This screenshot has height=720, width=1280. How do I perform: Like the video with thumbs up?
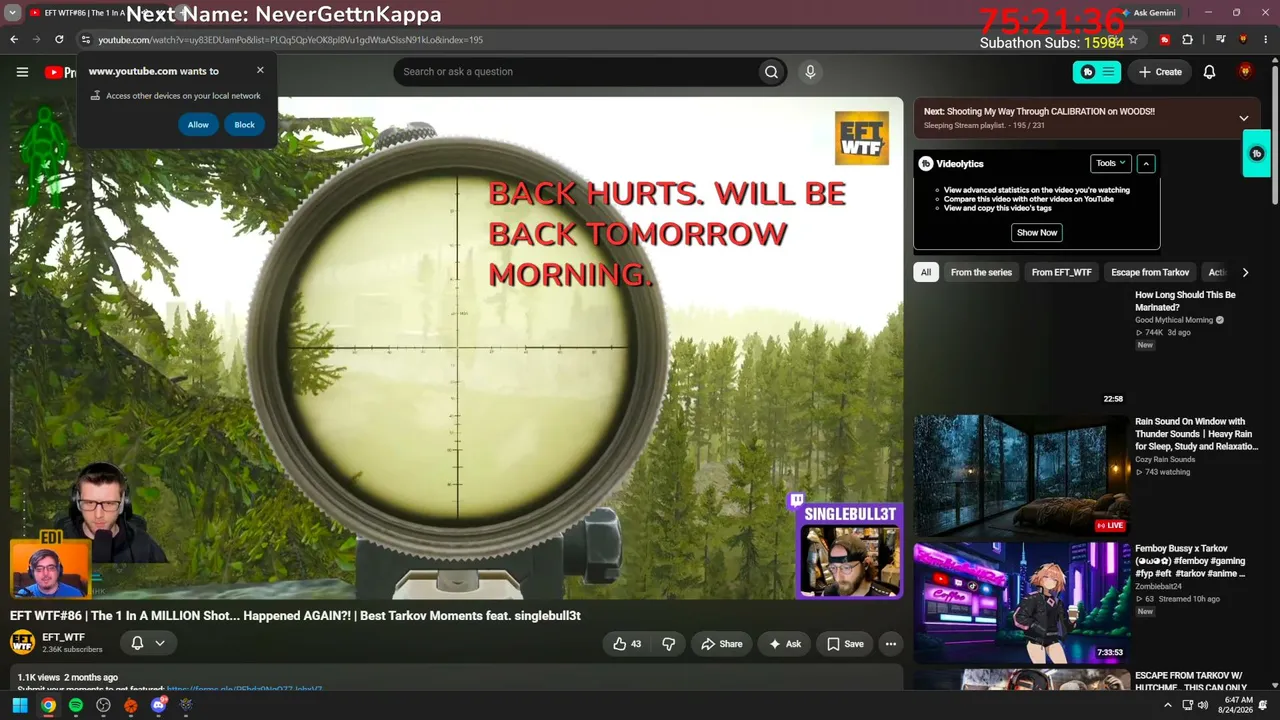coord(627,644)
